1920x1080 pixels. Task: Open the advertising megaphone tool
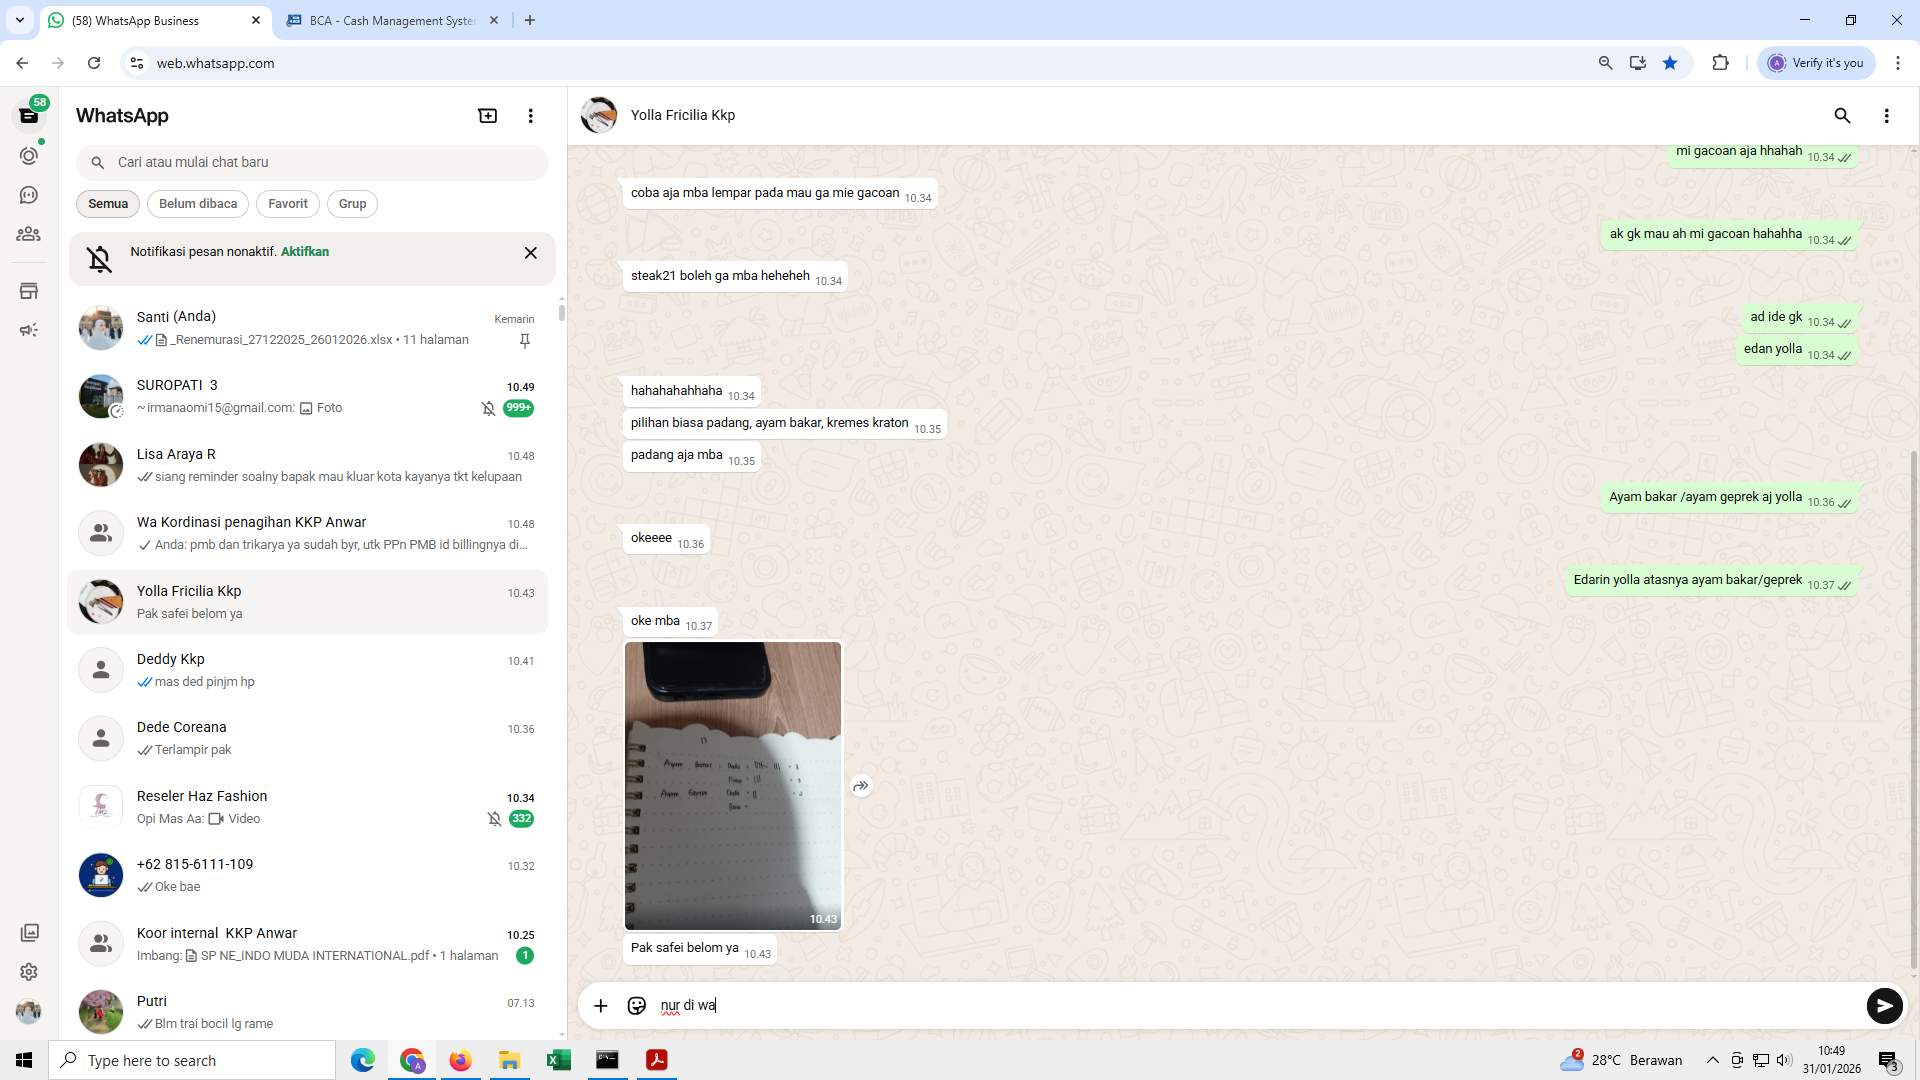tap(29, 329)
